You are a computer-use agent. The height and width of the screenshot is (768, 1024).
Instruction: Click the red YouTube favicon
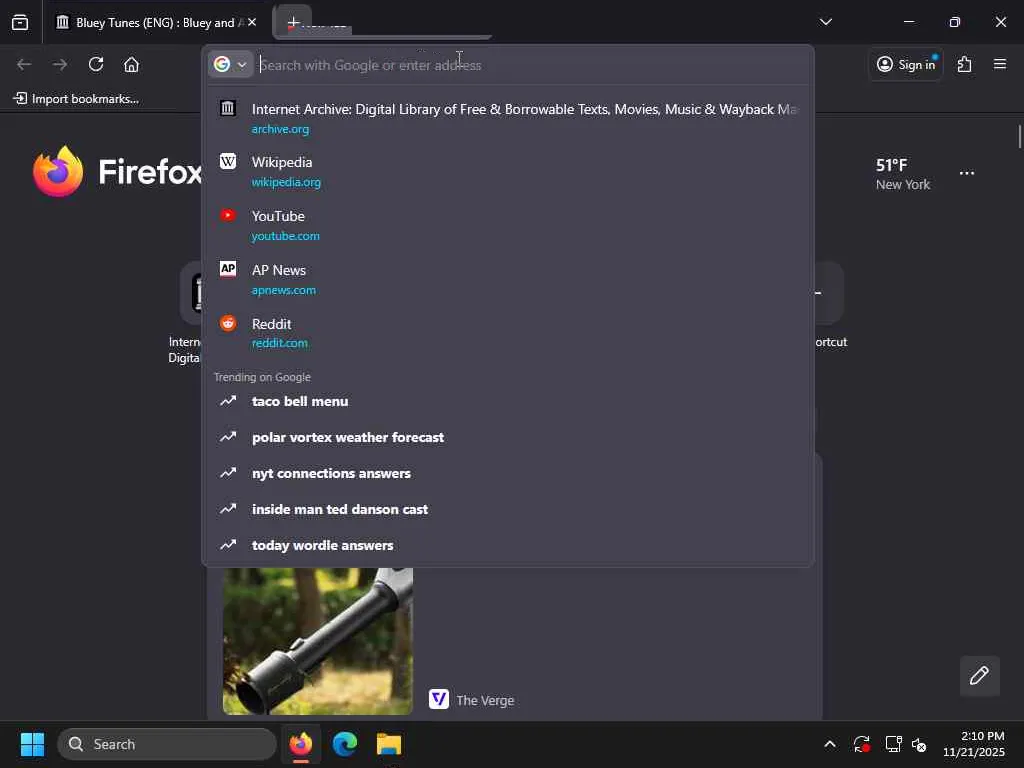pos(228,215)
